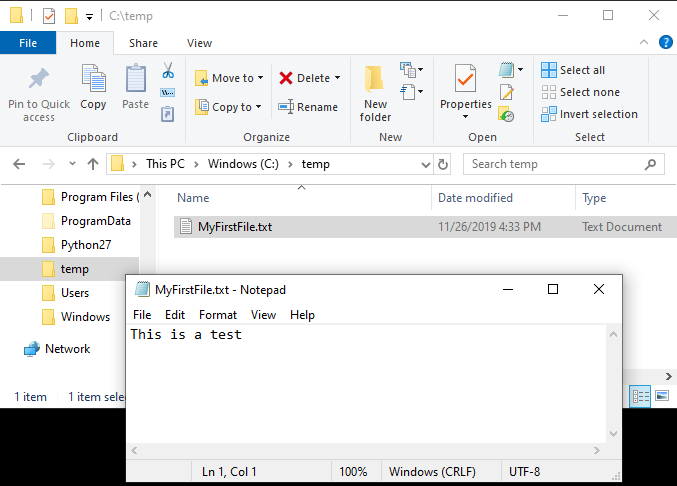Open Network in navigation pane
Viewport: 677px width, 486px height.
tap(57, 349)
